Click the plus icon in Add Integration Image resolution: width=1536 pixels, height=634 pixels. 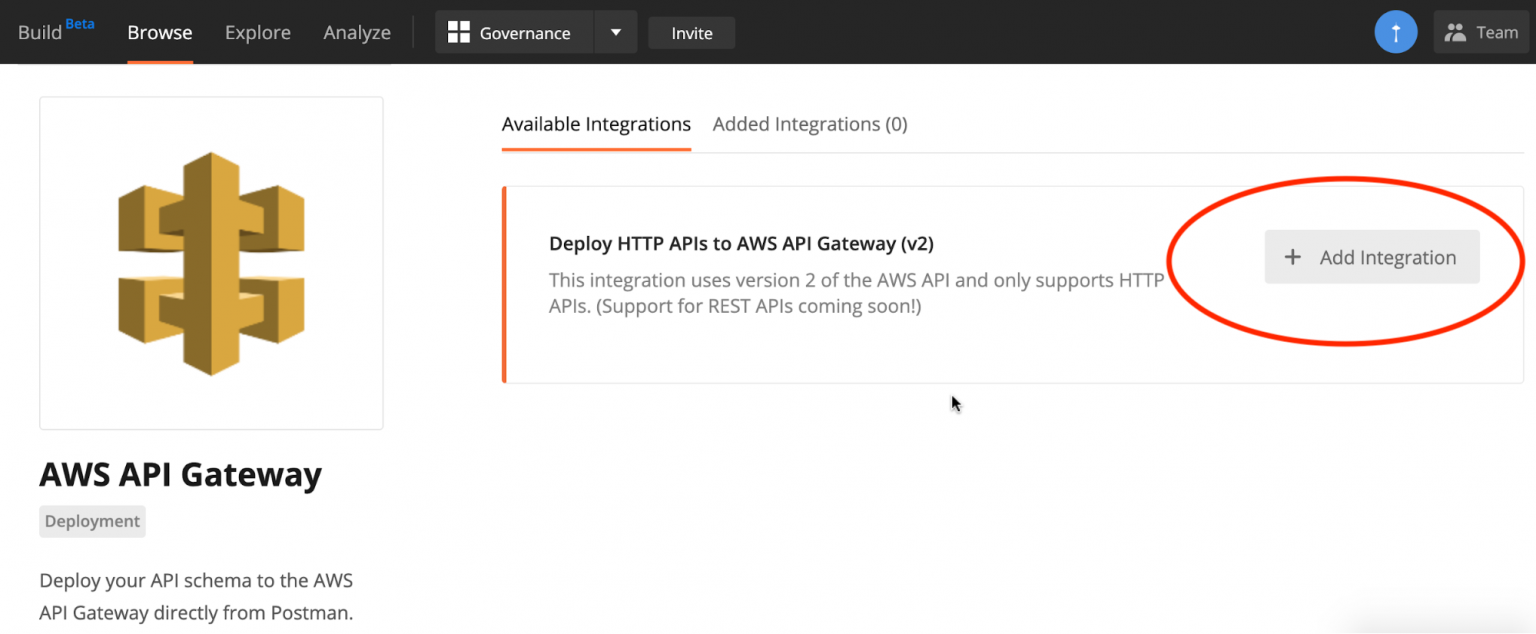[1293, 257]
